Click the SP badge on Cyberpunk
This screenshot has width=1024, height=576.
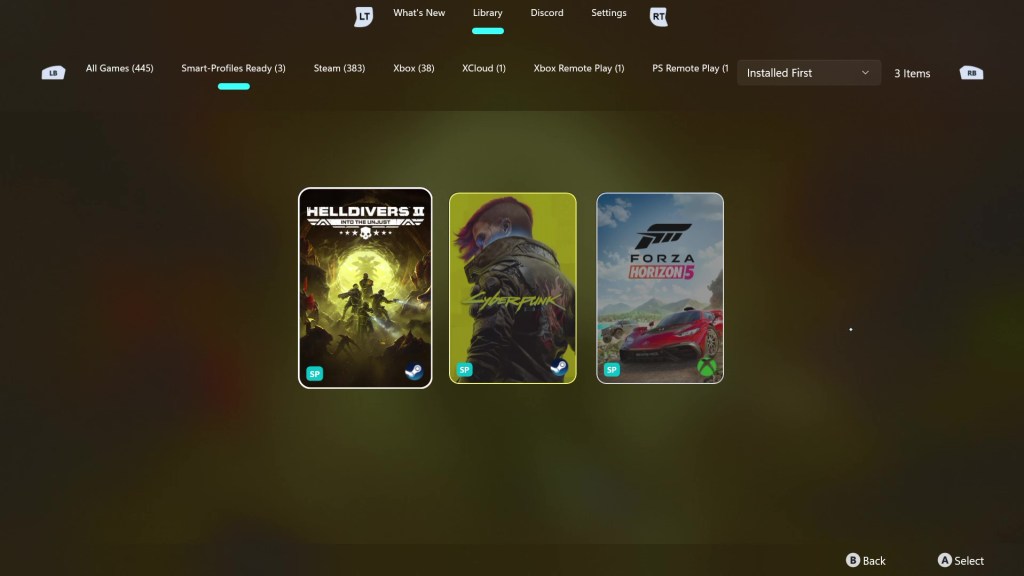(x=463, y=368)
